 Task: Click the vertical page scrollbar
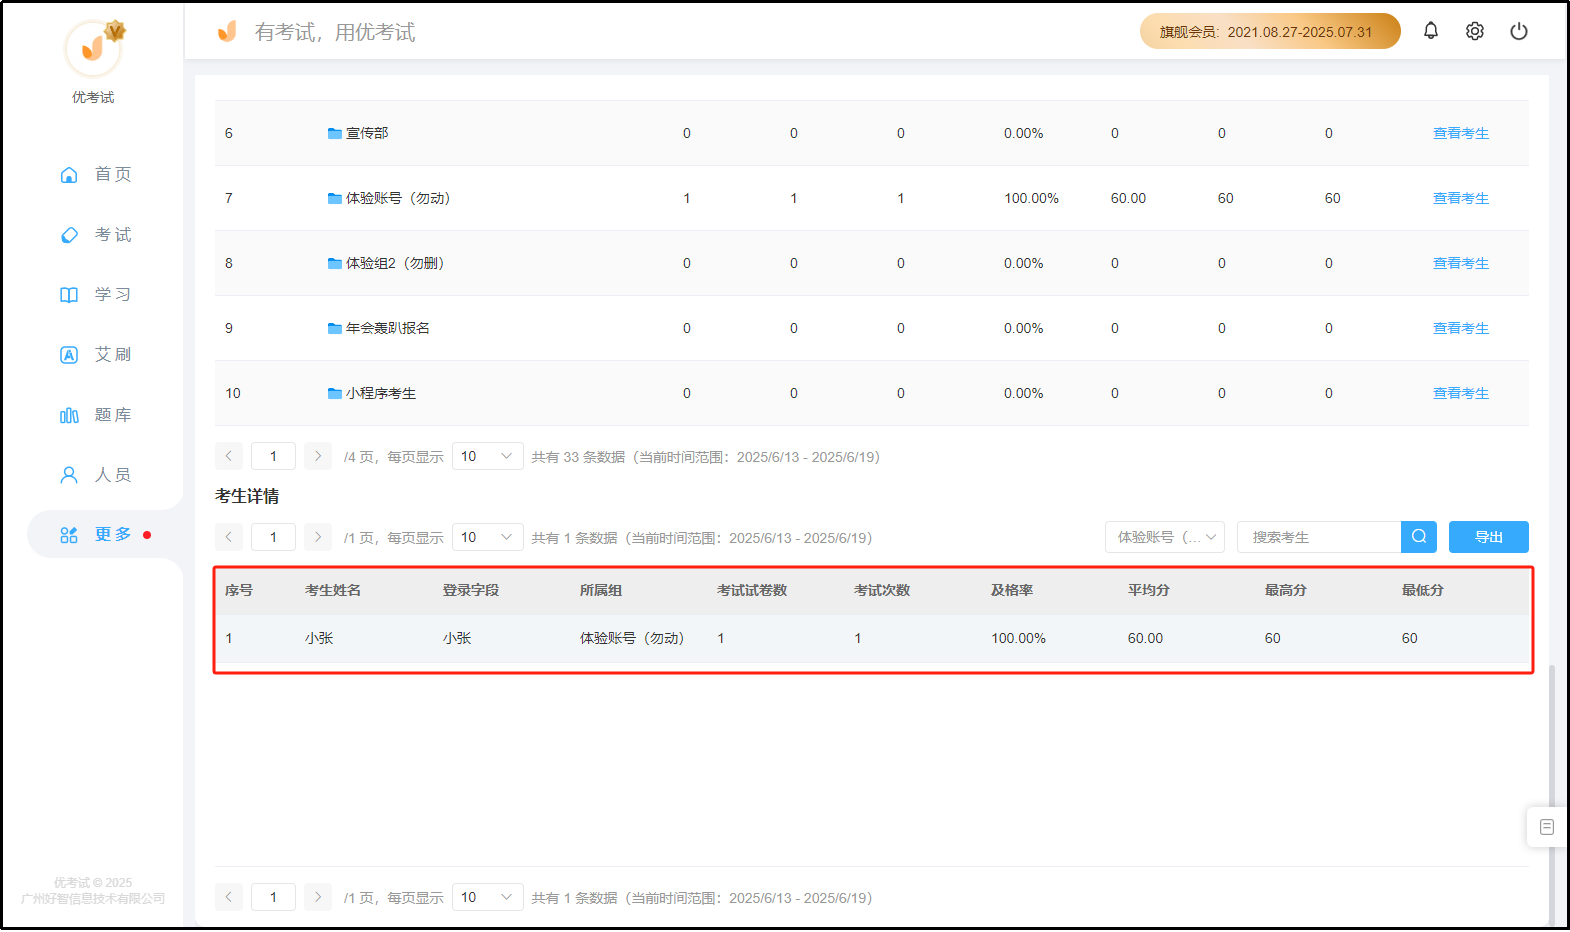1552,795
